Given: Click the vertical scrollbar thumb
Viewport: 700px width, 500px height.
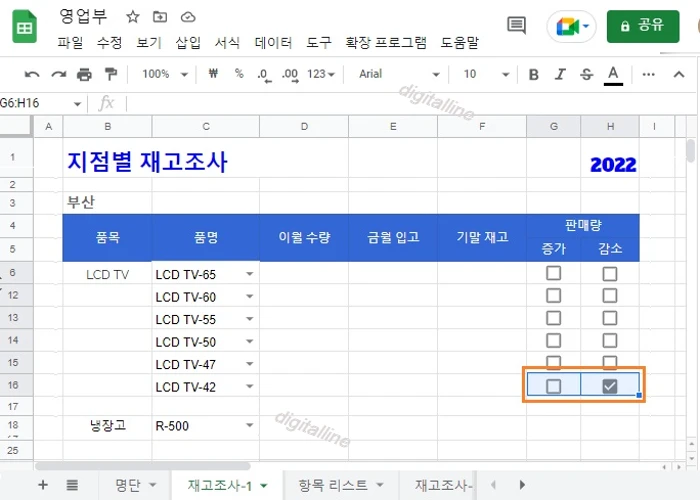Looking at the screenshot, I should coord(691,151).
